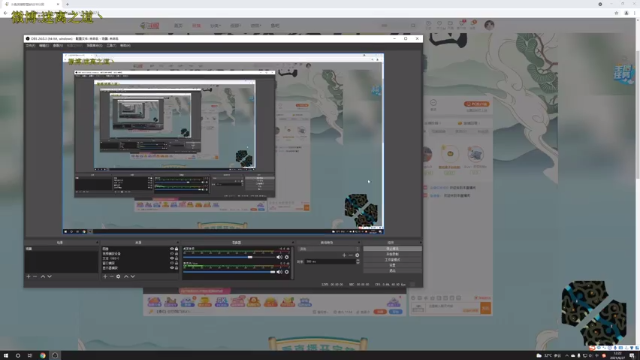Add a new scene with the plus icon
Screen dimensions: 640x360
29,276
